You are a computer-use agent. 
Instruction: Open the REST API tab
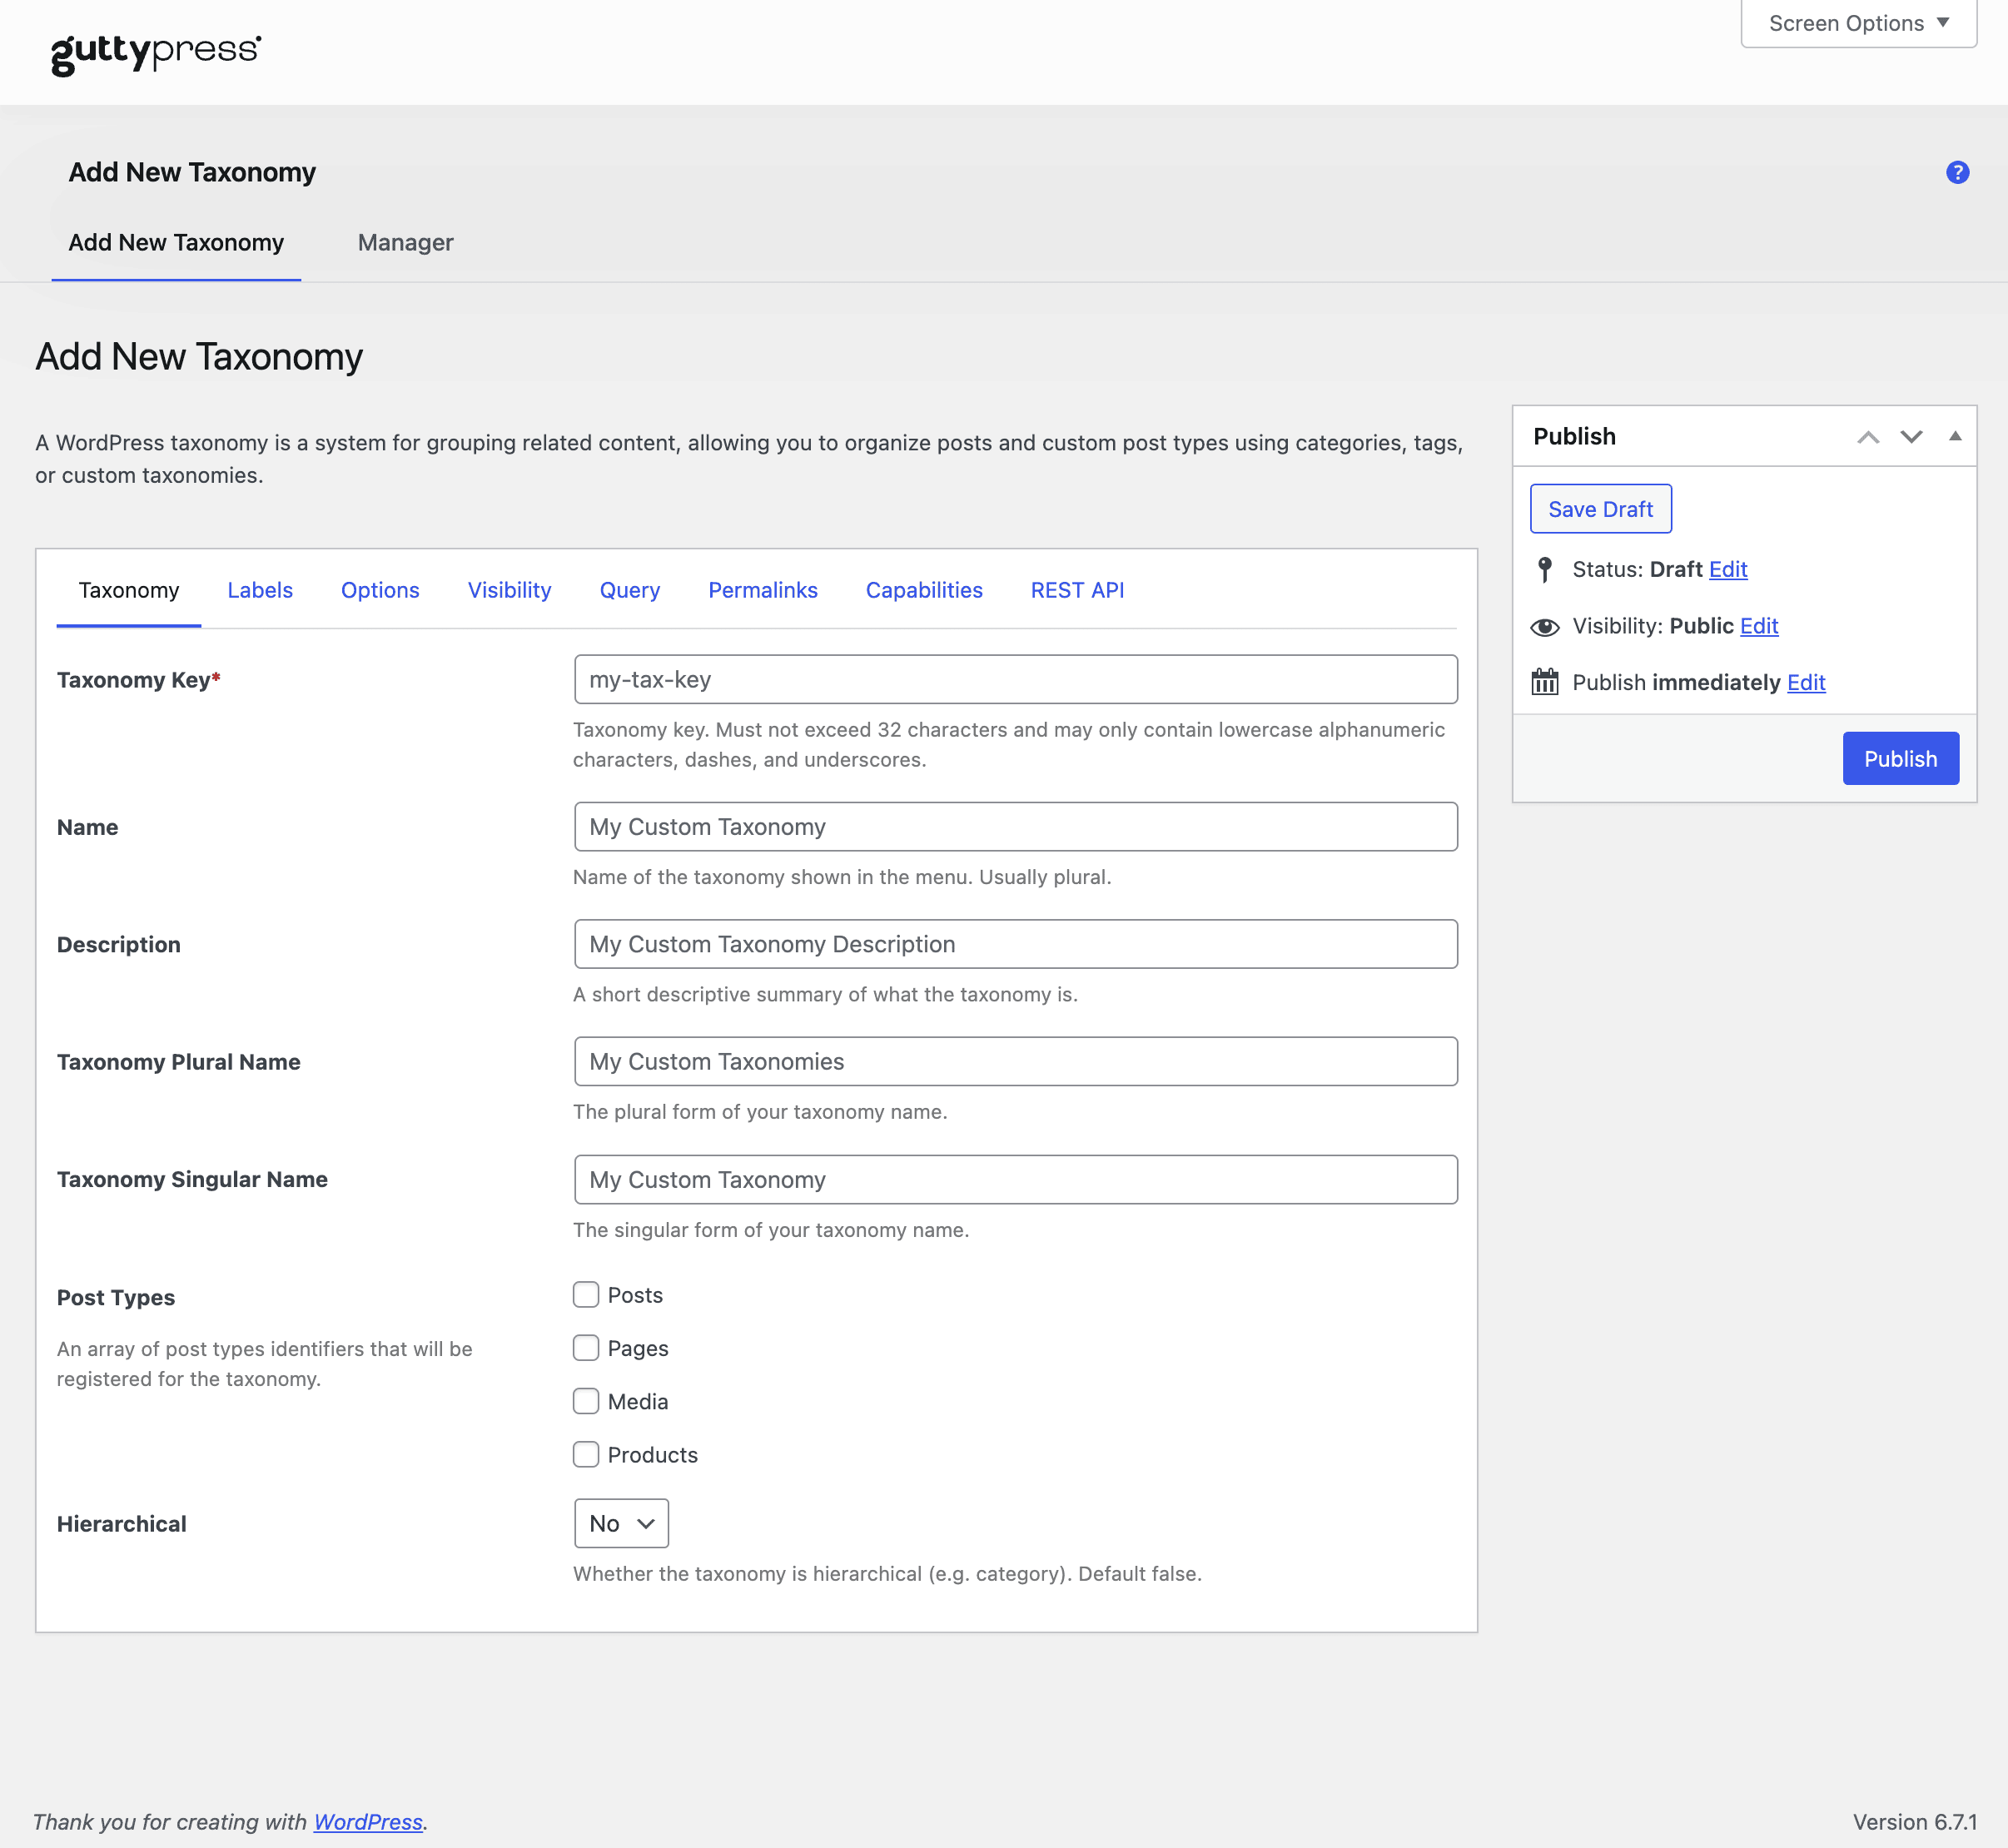1077,590
